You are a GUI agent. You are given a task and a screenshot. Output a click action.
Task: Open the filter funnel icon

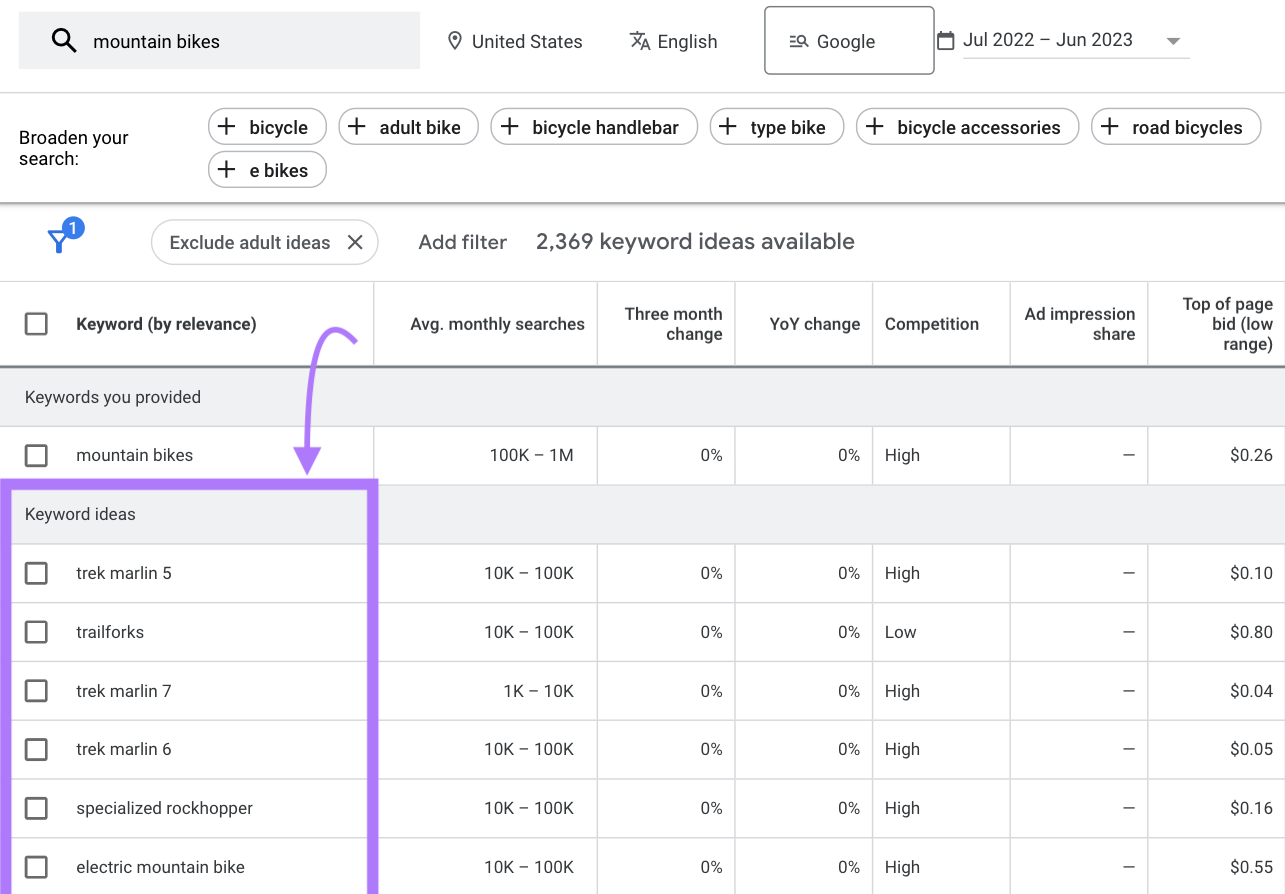(x=60, y=241)
